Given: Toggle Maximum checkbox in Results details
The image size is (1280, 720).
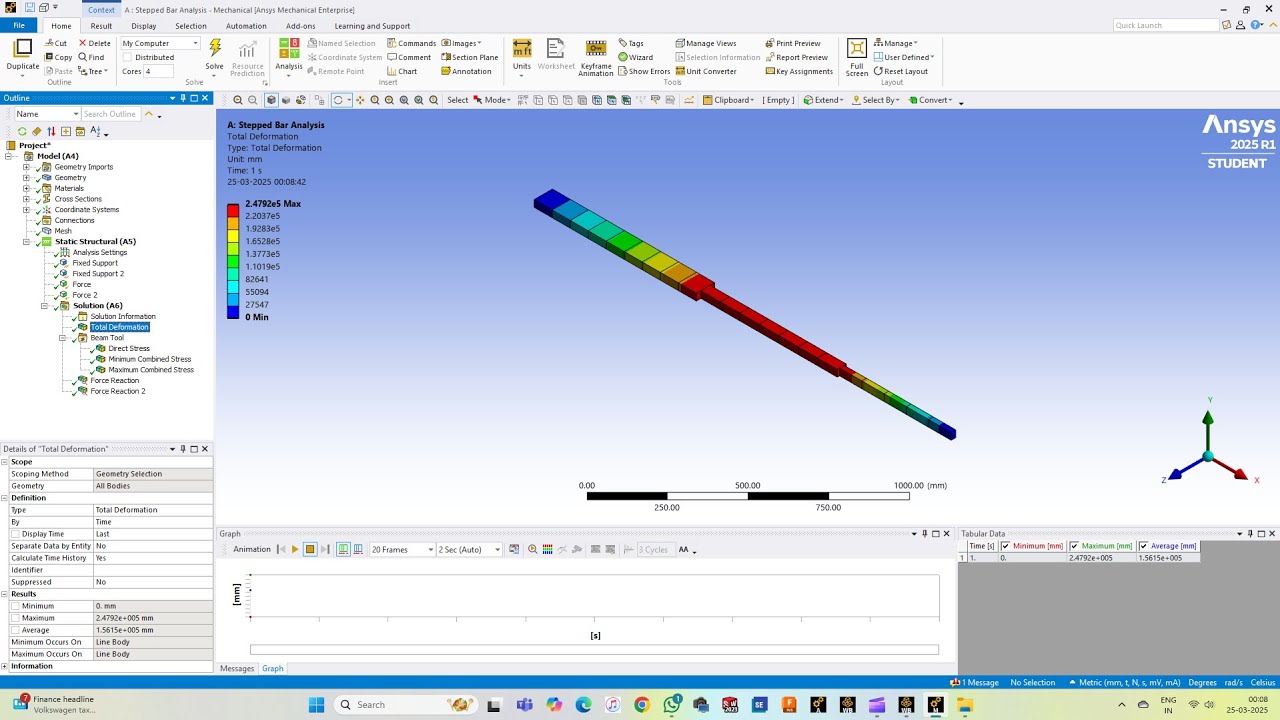Looking at the screenshot, I should [15, 618].
